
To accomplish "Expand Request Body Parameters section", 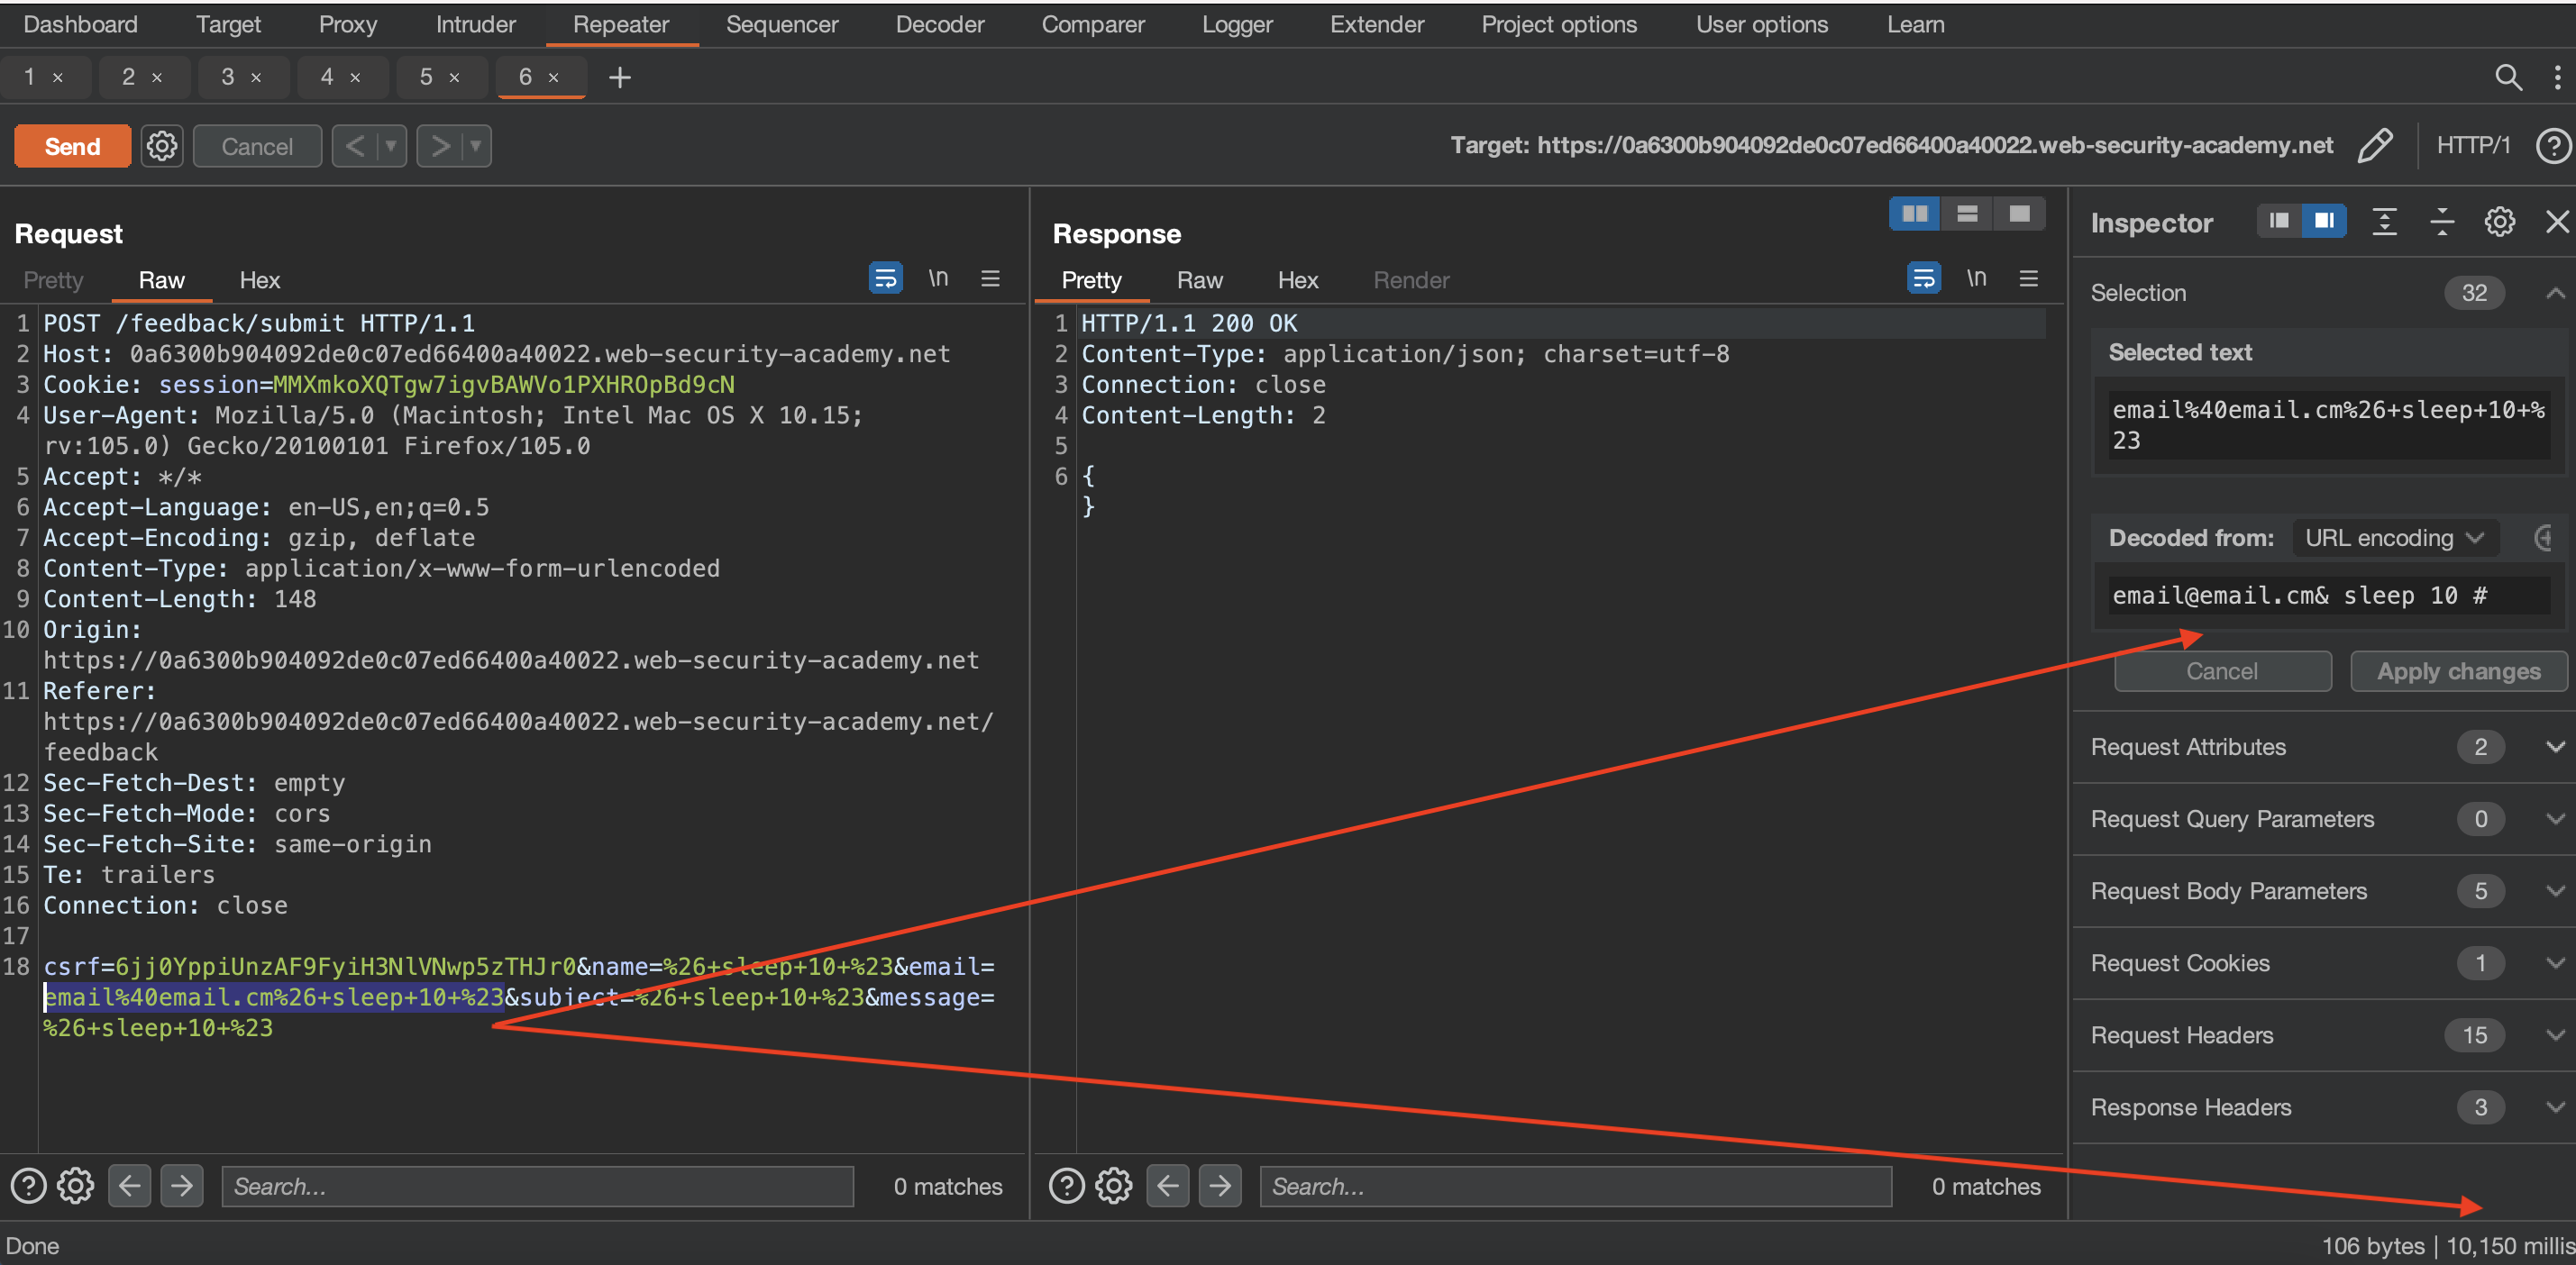I will pos(2554,891).
